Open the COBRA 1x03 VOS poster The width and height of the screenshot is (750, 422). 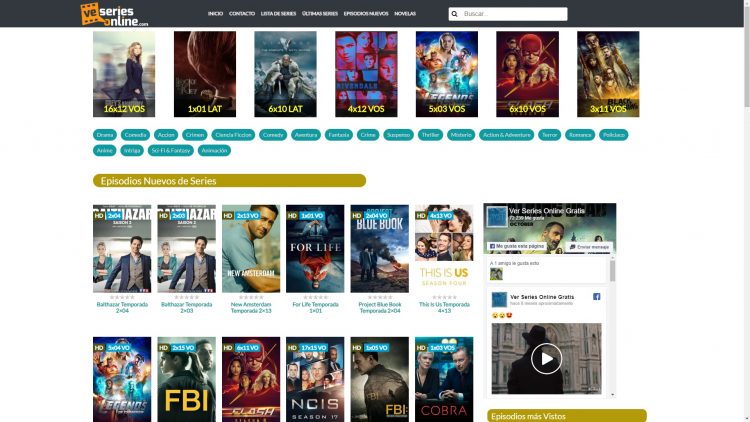point(444,379)
